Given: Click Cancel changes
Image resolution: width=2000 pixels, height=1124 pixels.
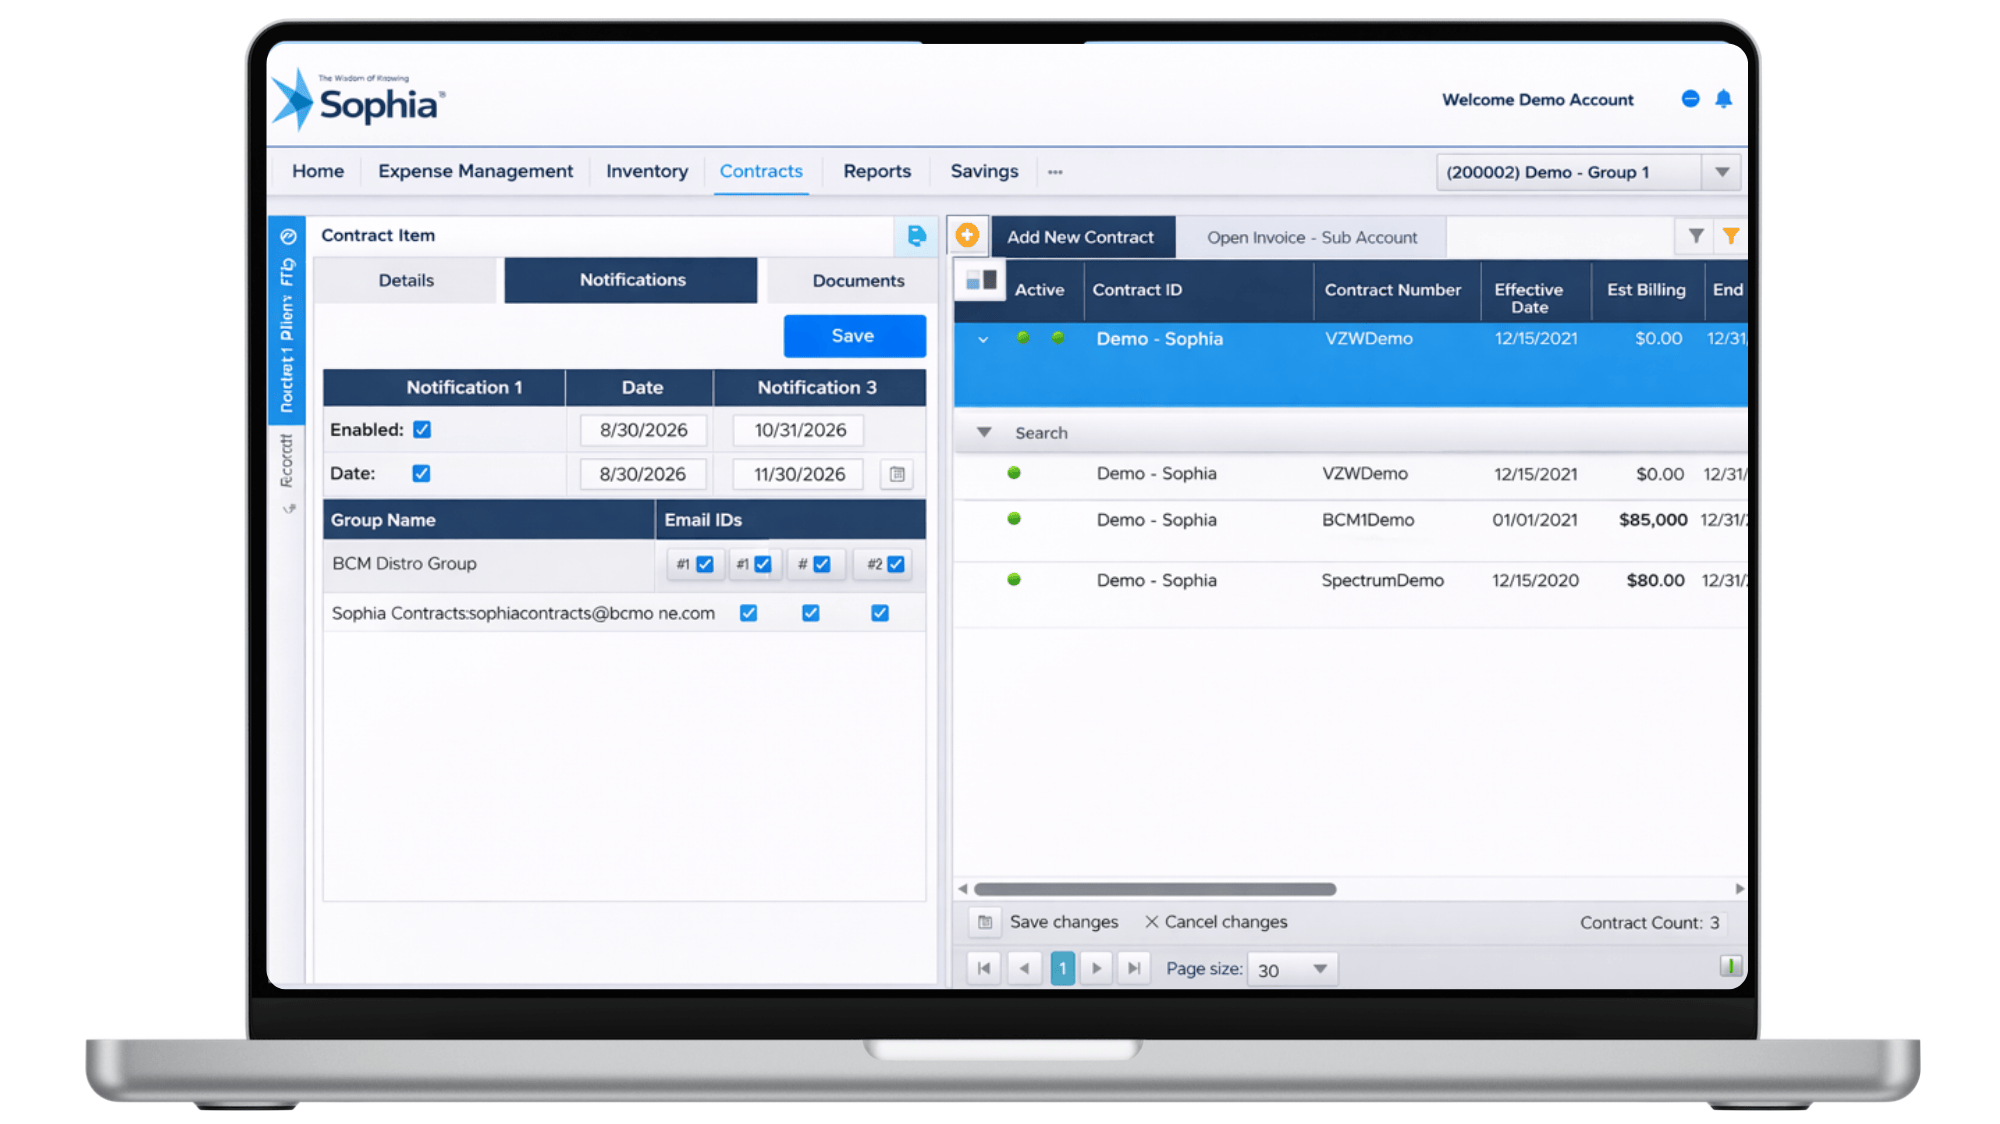Looking at the screenshot, I should [x=1216, y=922].
